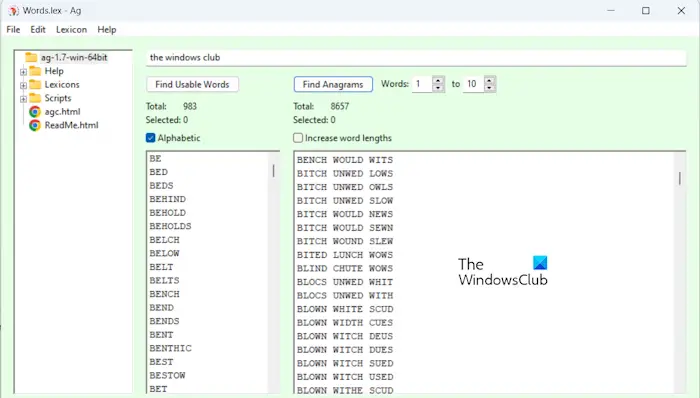Screen dimensions: 700x398
Task: Open the Edit menu
Action: point(38,29)
